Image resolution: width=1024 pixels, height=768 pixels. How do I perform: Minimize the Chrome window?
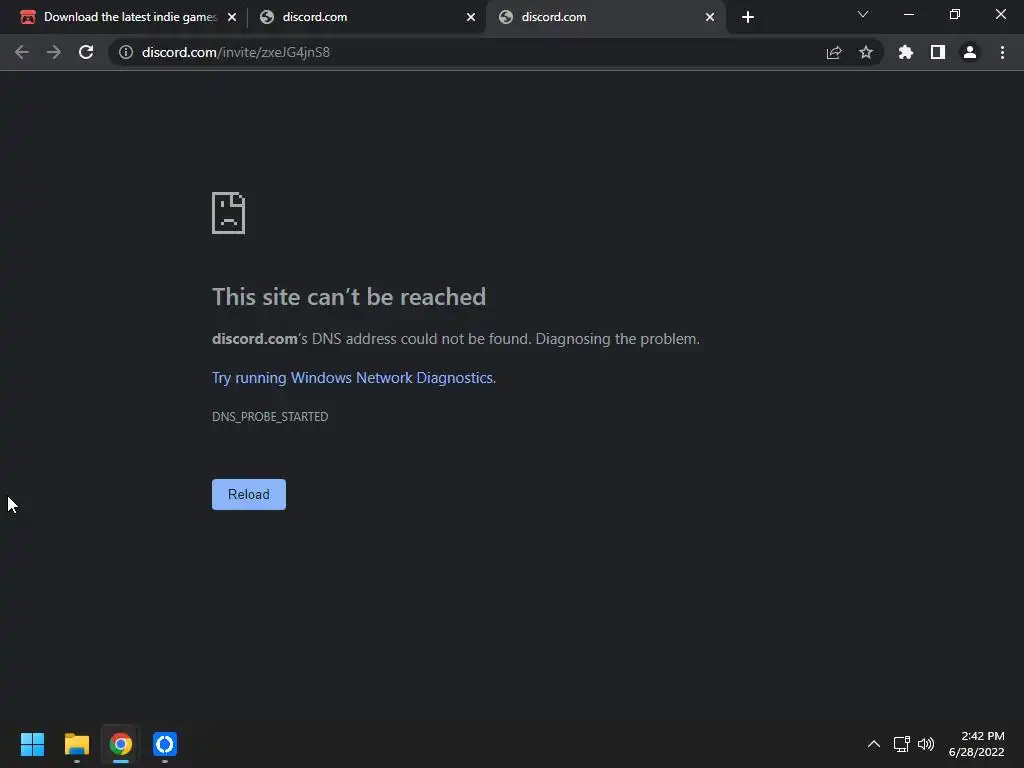point(909,14)
